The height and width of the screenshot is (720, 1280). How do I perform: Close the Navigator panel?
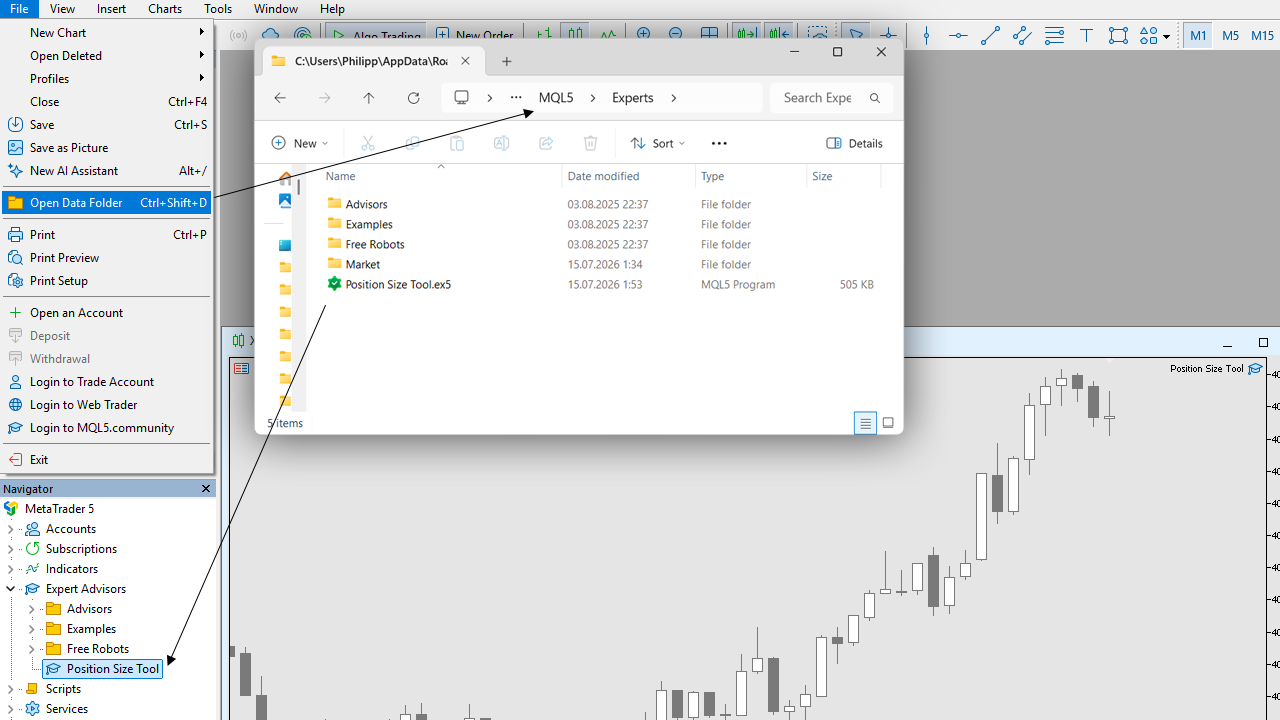(206, 489)
